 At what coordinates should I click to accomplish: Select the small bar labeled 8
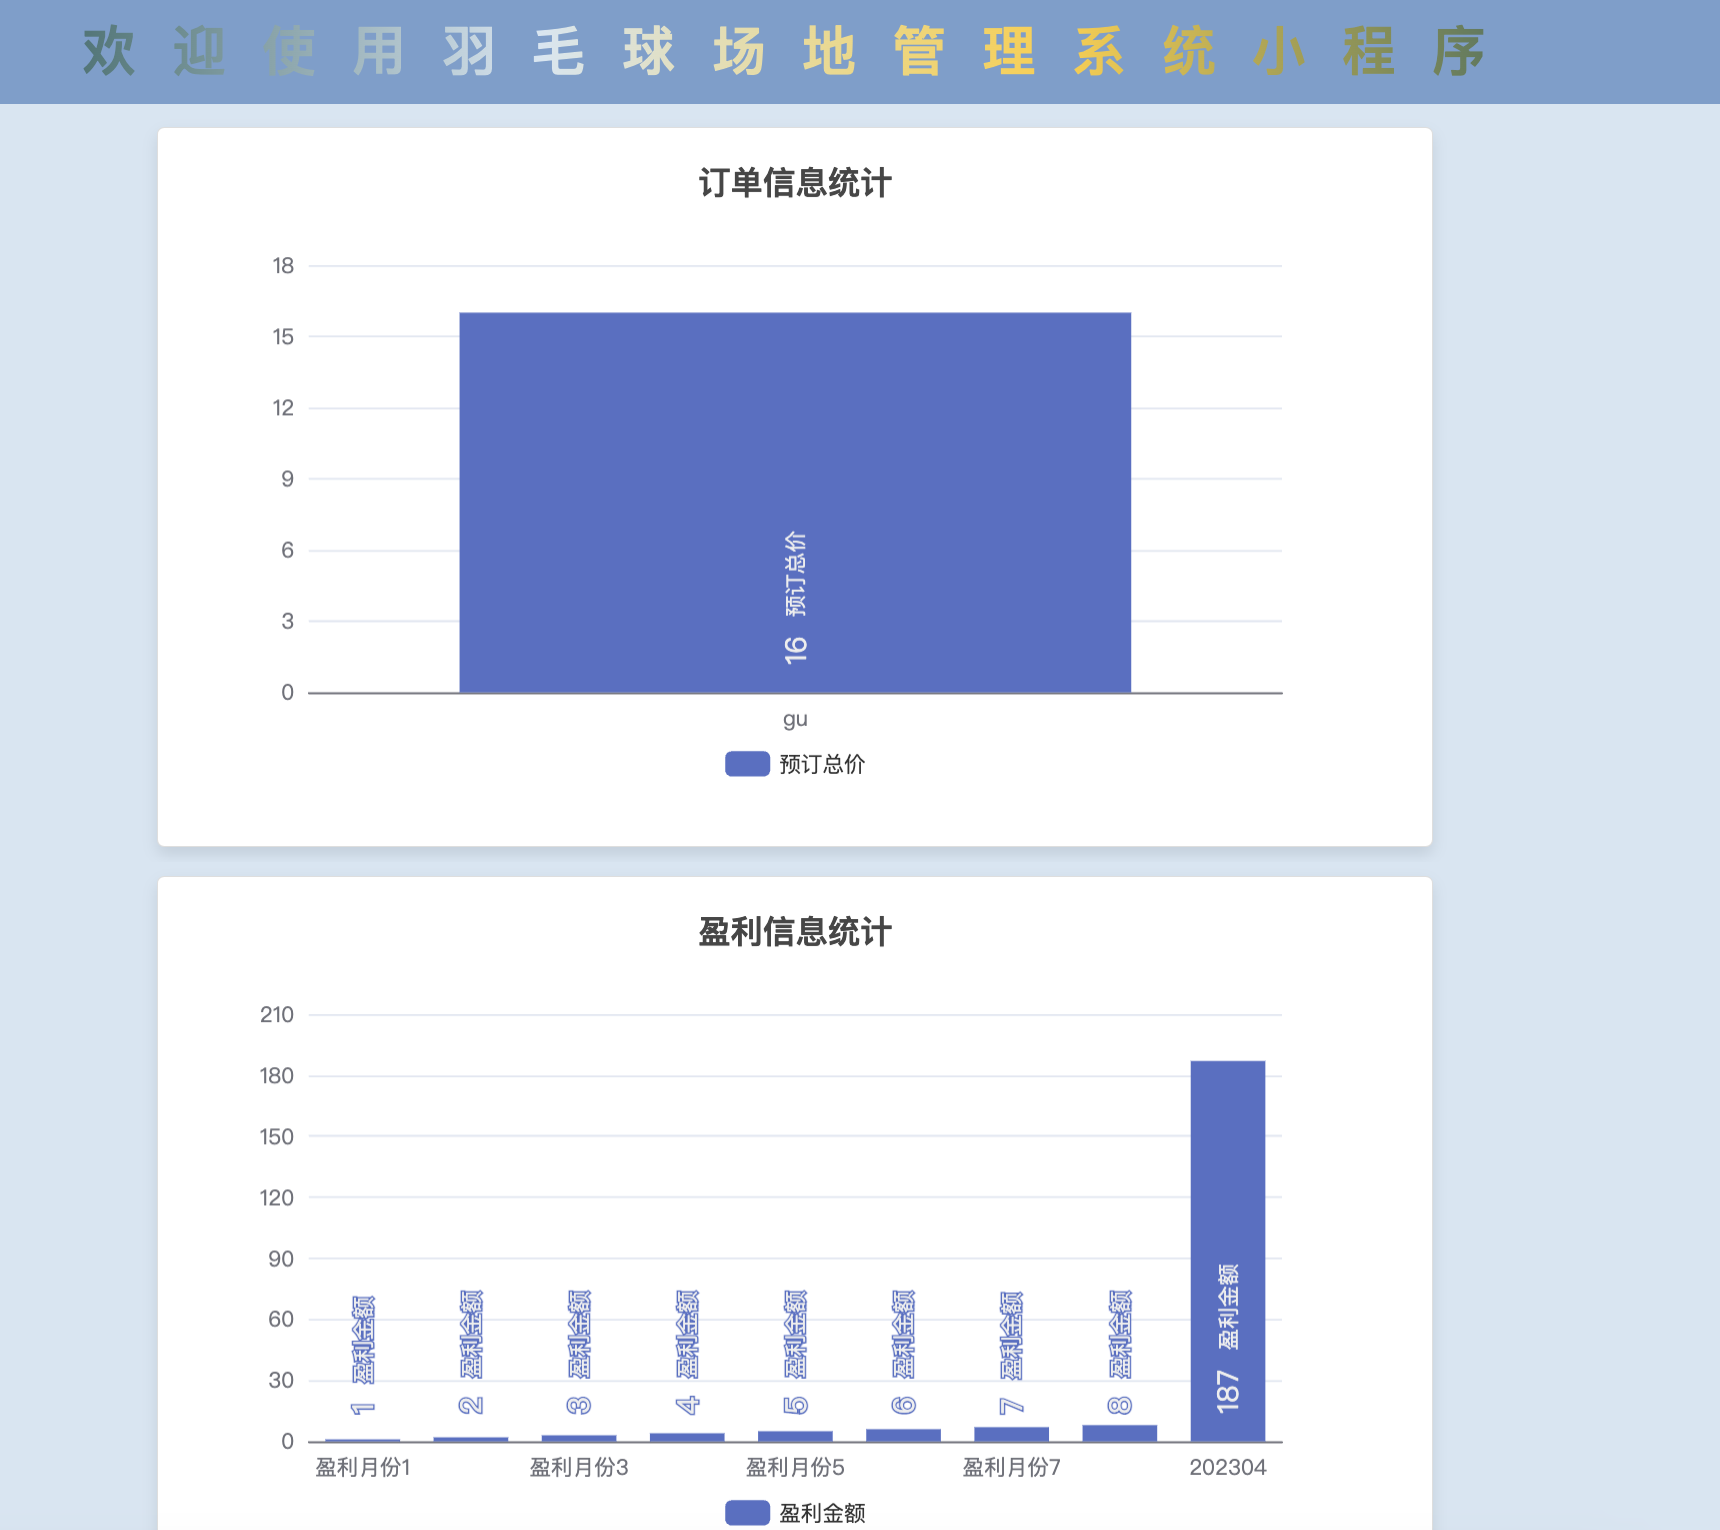point(1120,1433)
